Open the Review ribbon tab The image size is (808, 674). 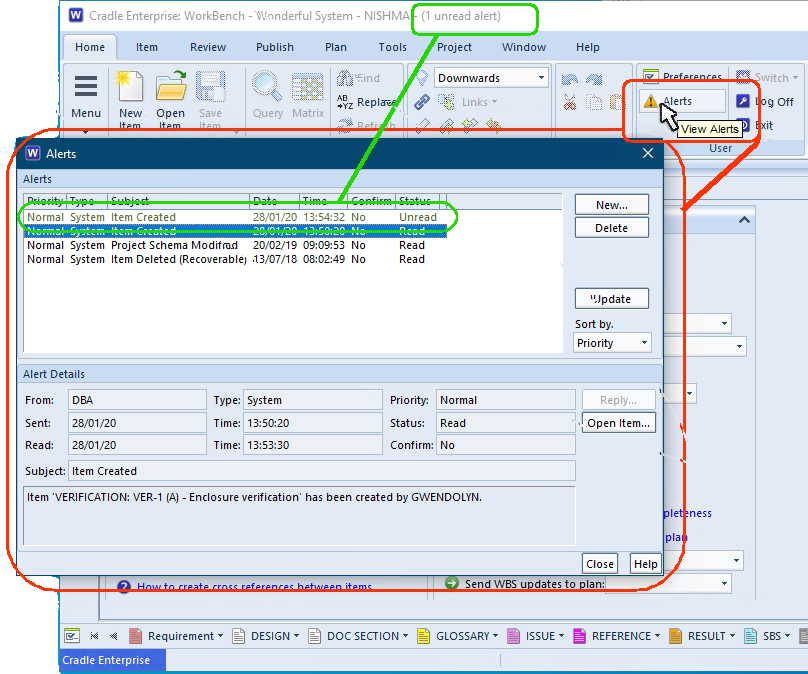tap(208, 47)
